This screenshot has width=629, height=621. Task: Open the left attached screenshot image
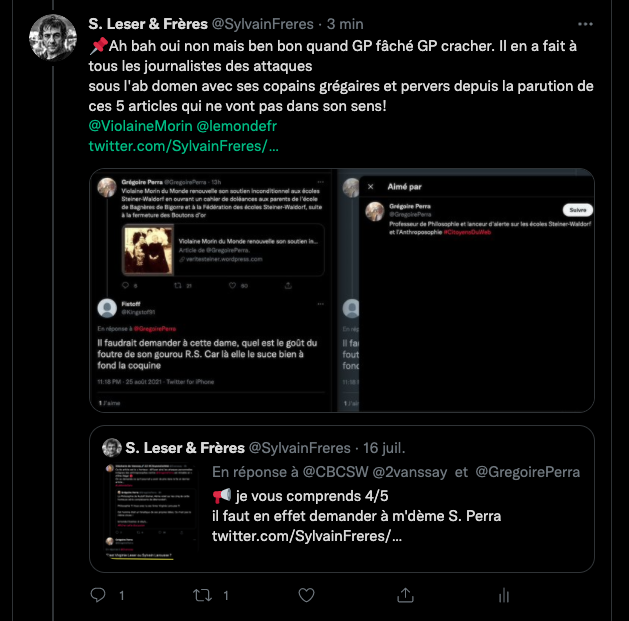coord(213,291)
